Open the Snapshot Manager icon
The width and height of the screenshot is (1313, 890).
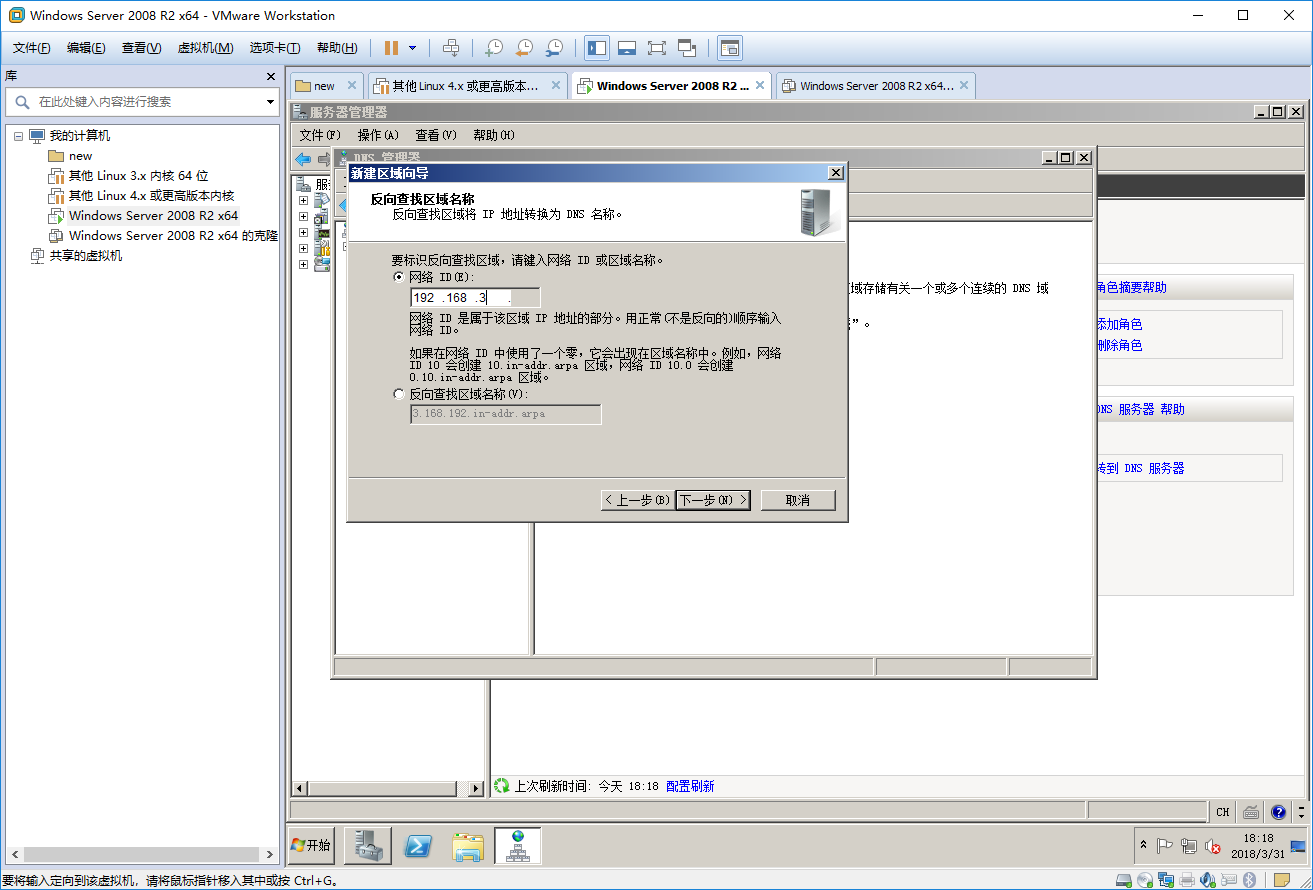(555, 47)
